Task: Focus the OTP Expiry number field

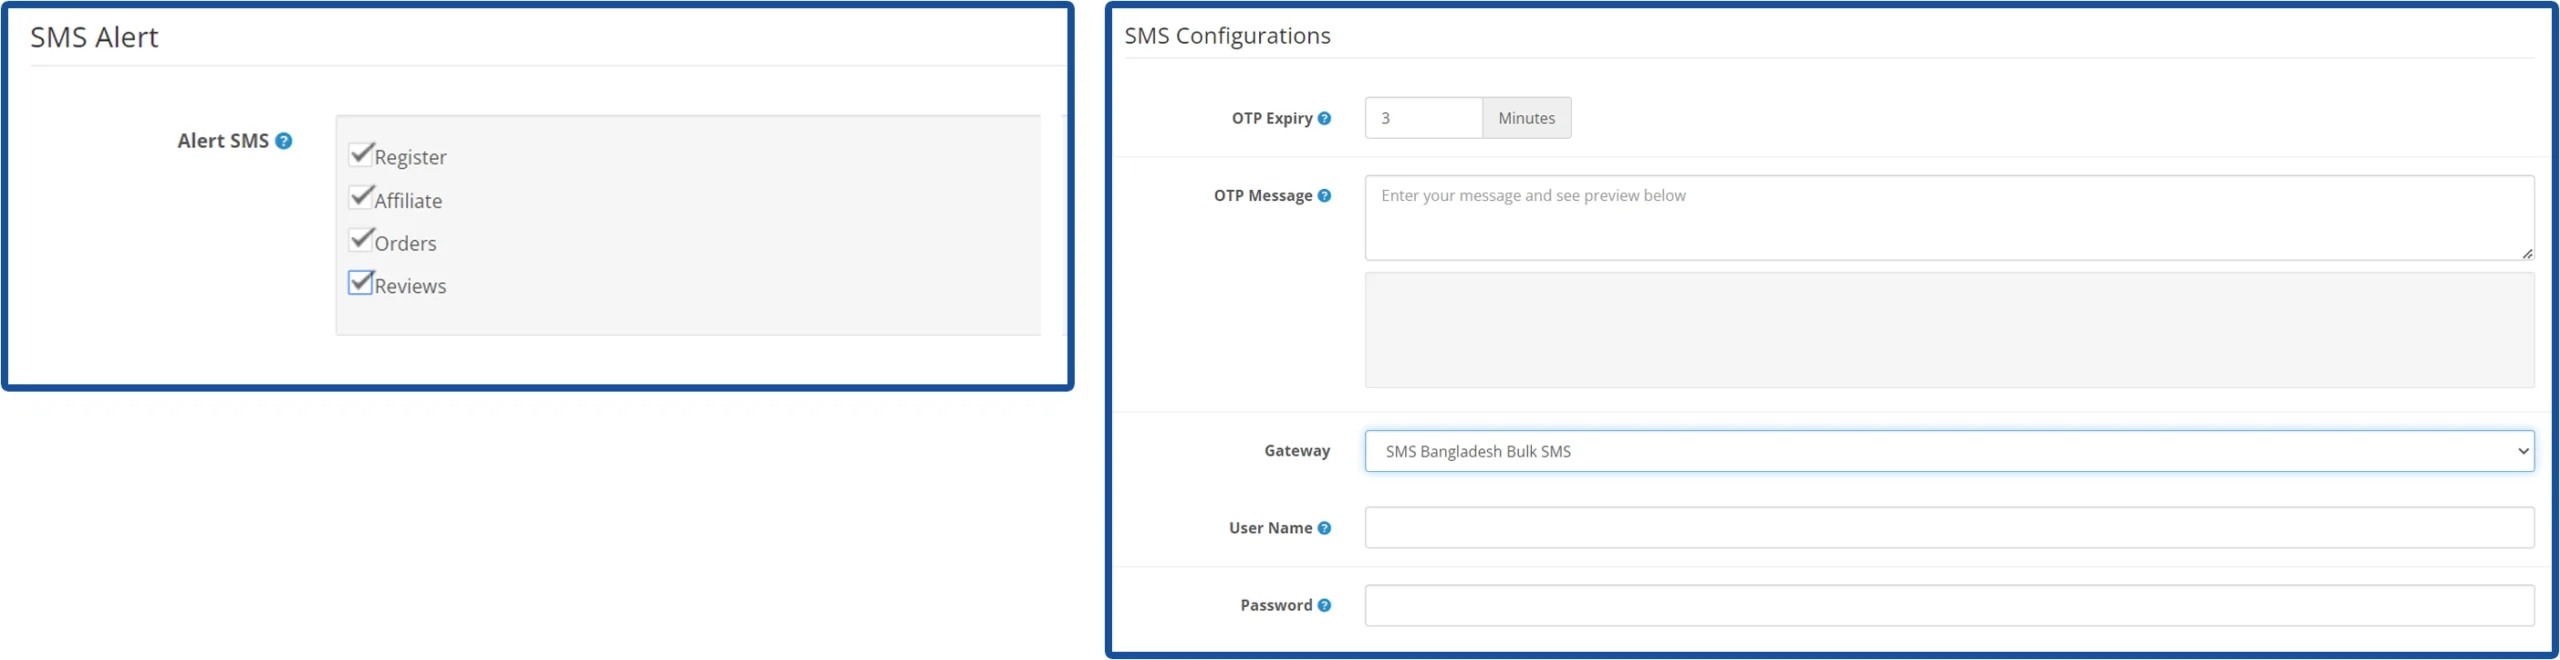Action: [1422, 118]
